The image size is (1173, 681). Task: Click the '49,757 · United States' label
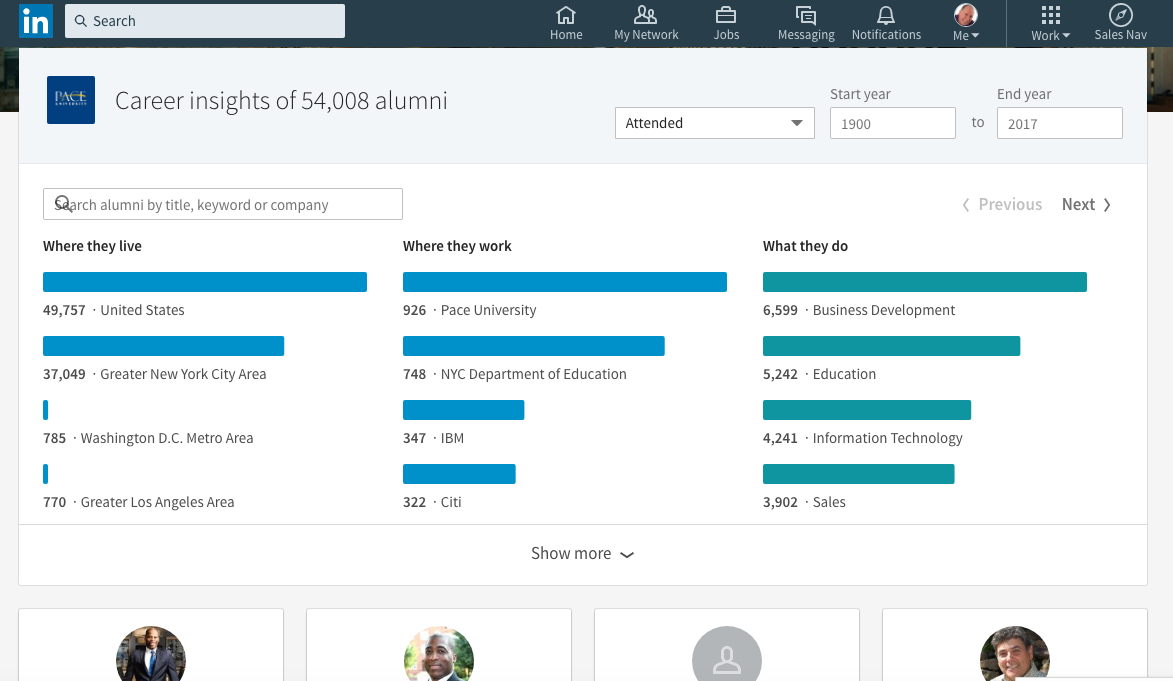114,310
